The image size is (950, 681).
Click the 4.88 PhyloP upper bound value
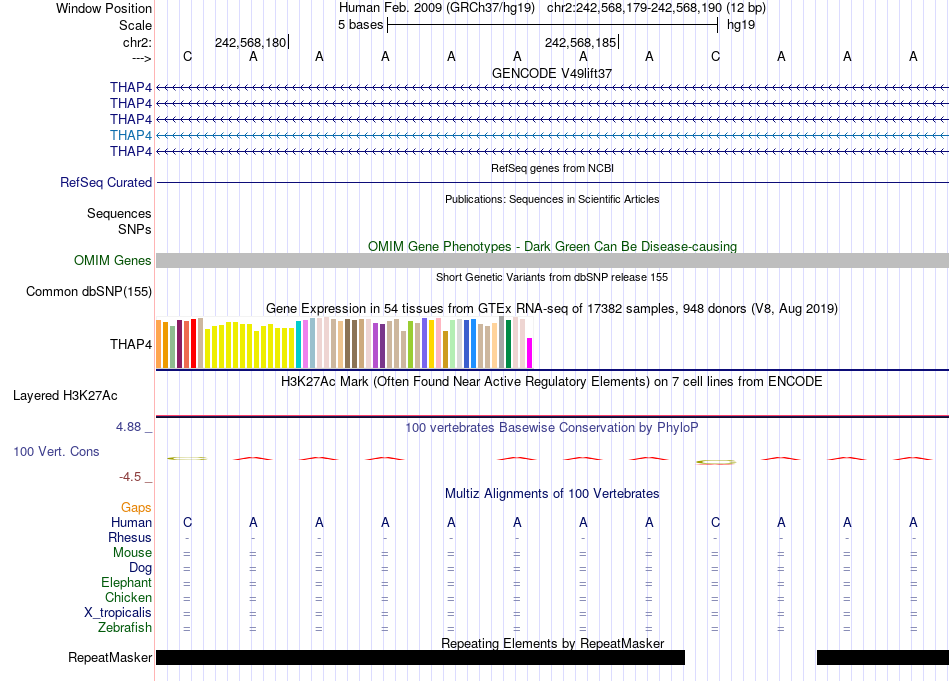click(128, 427)
